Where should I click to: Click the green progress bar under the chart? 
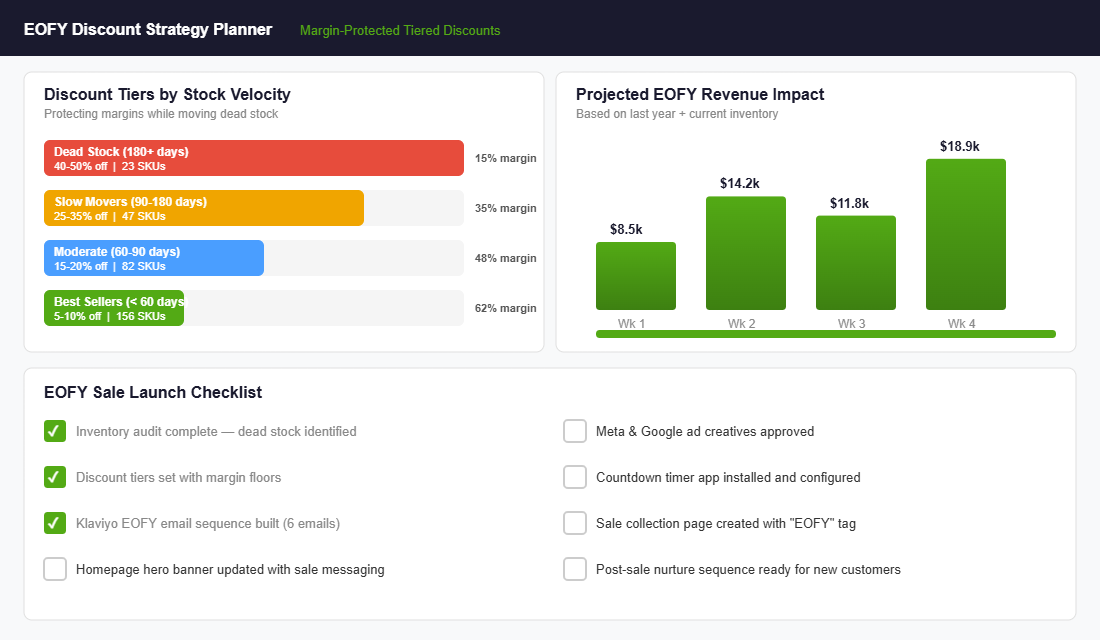[825, 333]
